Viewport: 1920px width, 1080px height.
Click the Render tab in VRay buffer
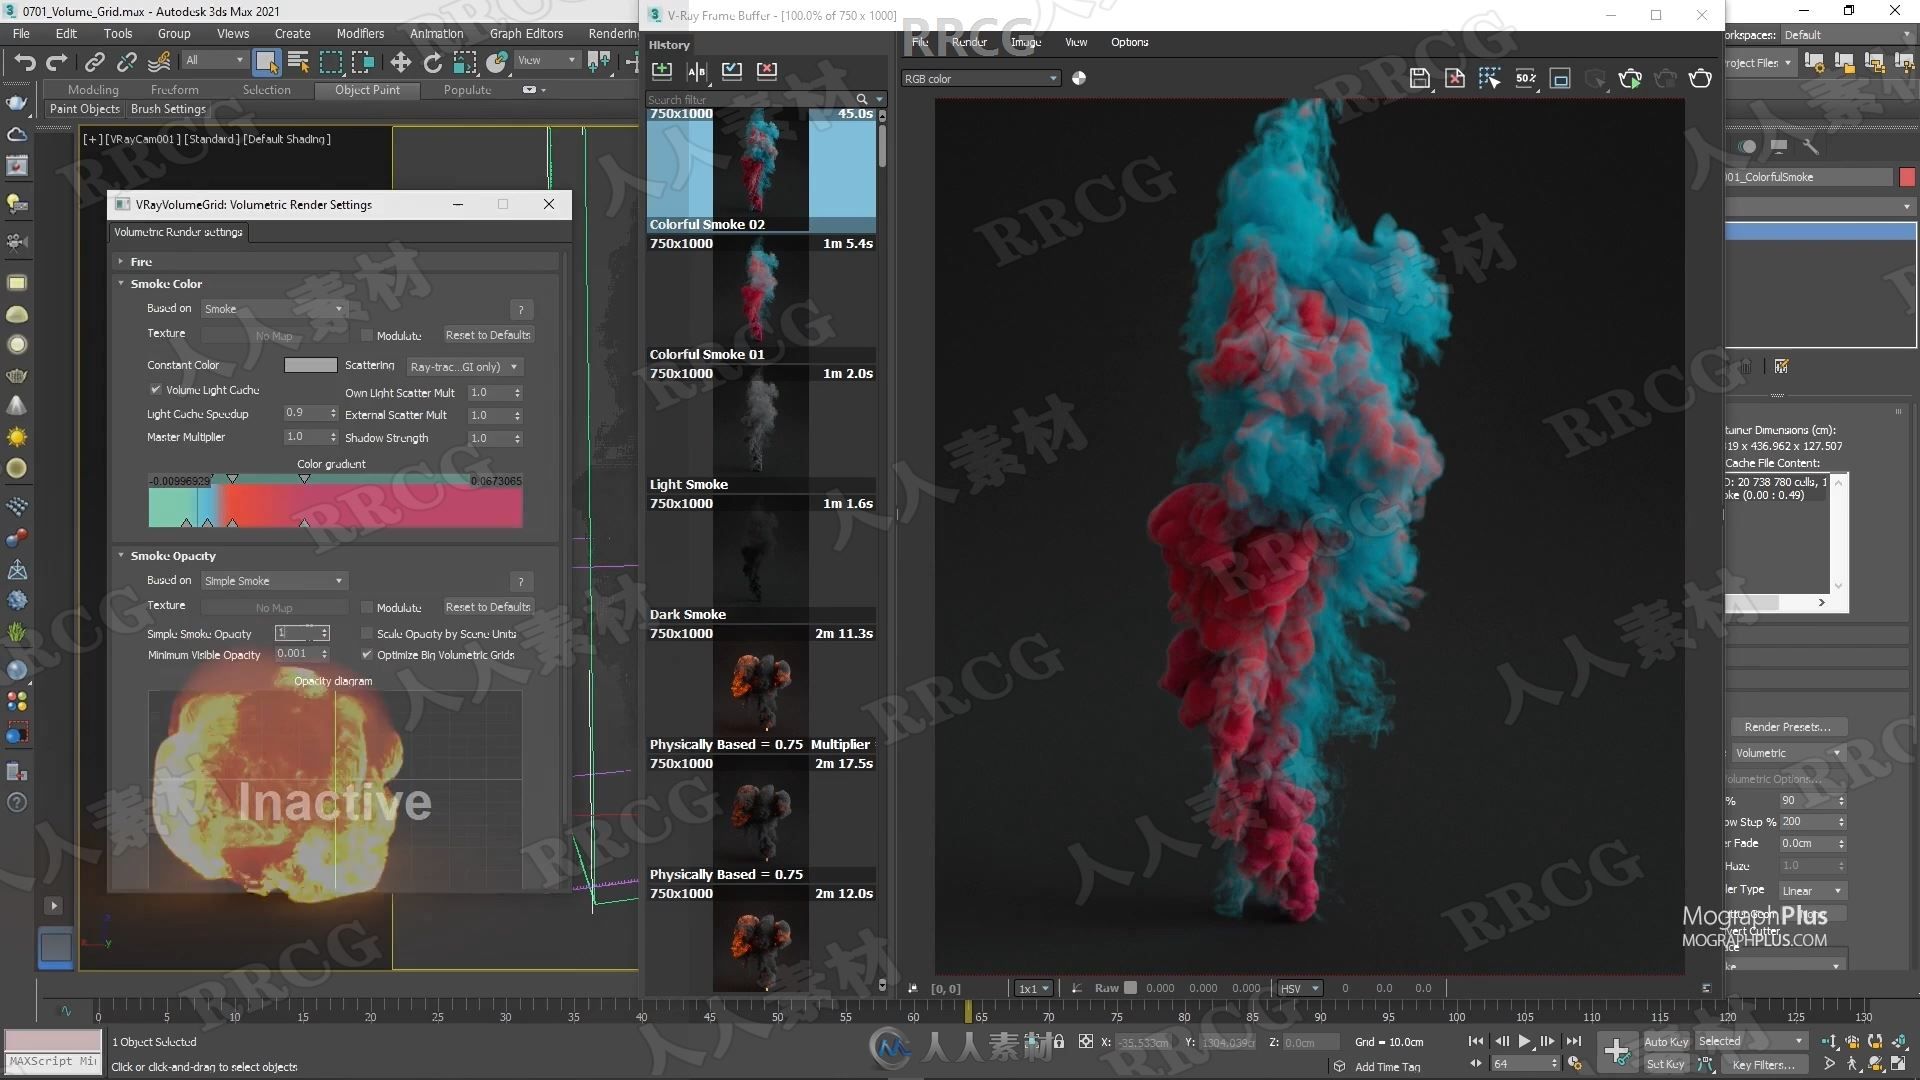tap(968, 41)
